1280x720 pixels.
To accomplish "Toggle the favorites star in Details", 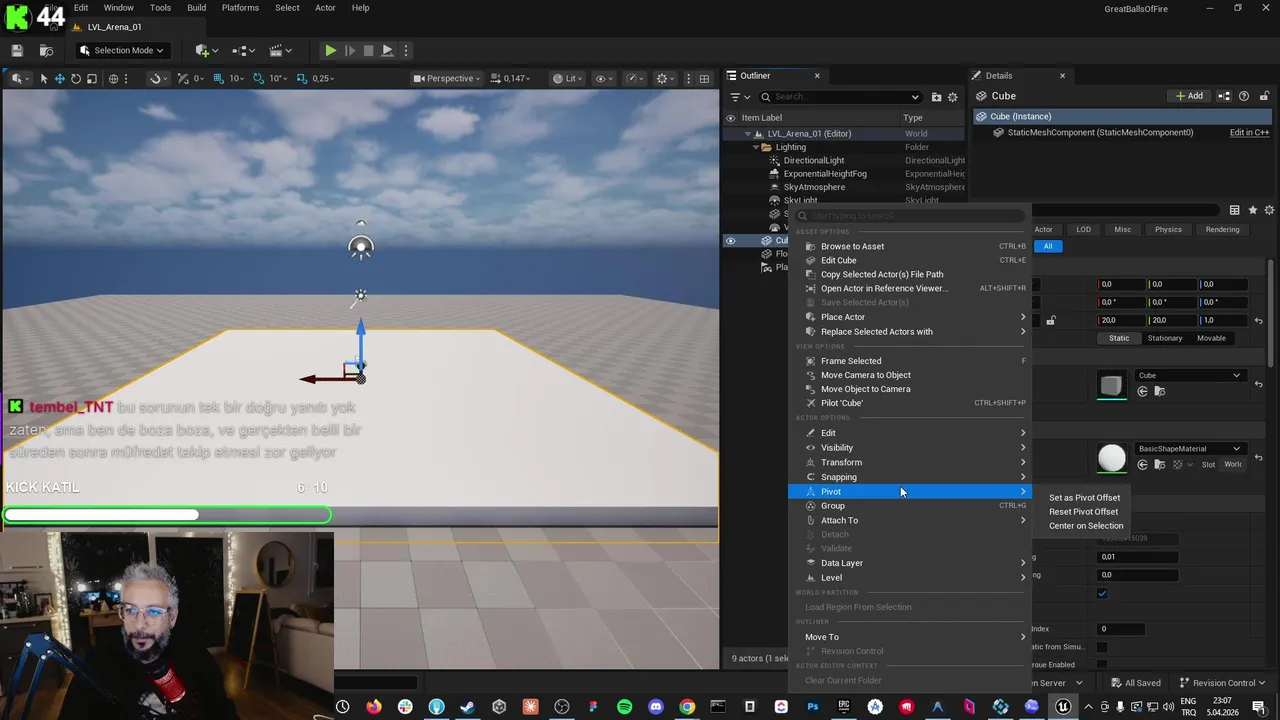I will [1253, 210].
